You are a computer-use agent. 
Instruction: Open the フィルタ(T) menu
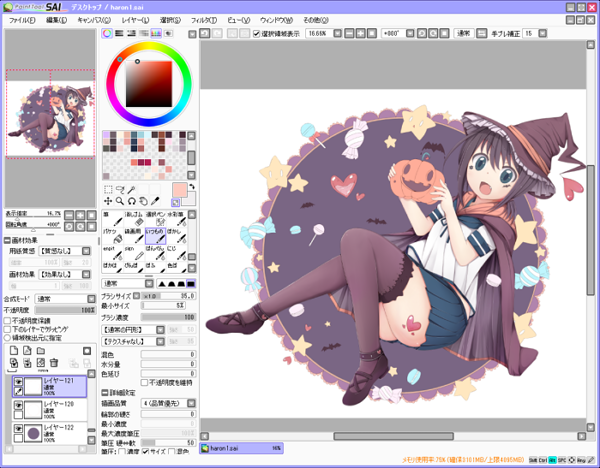204,20
